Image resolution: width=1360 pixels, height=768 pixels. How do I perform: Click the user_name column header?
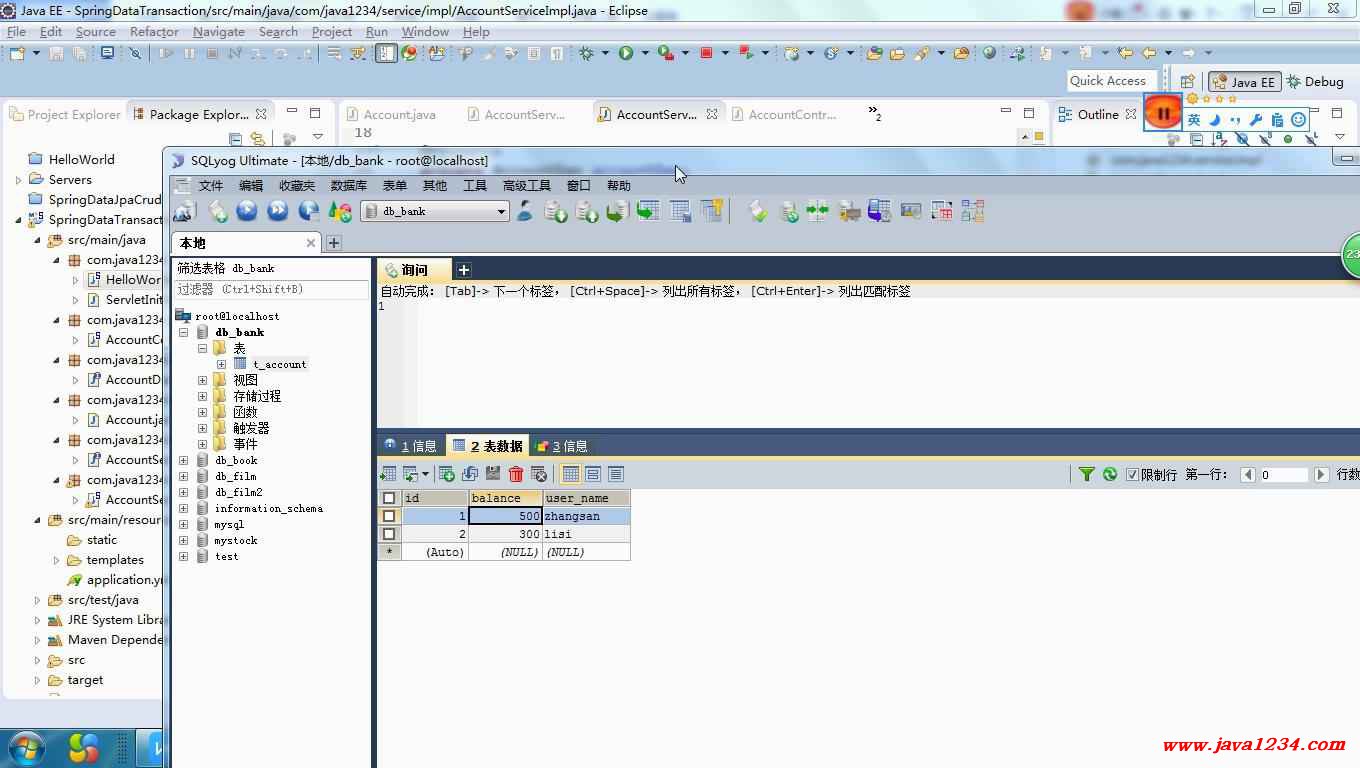click(x=586, y=498)
